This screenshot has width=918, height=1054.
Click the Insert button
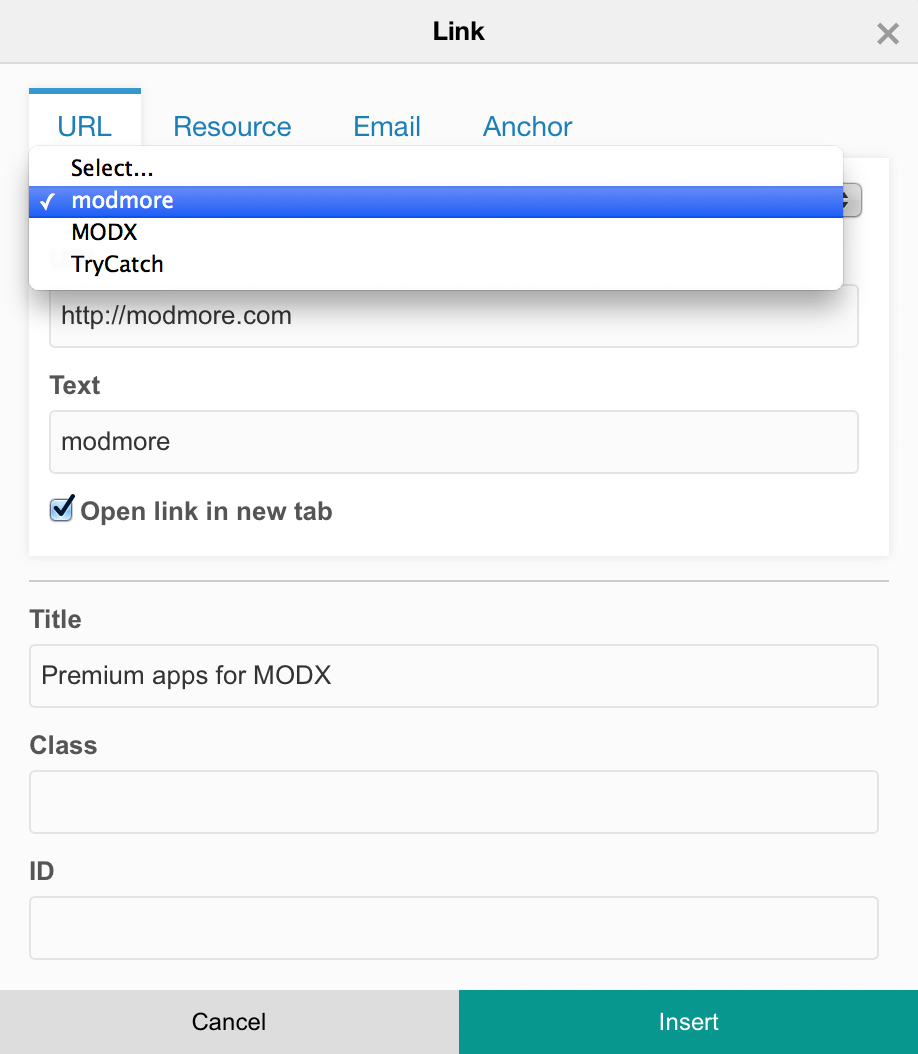[x=688, y=1022]
